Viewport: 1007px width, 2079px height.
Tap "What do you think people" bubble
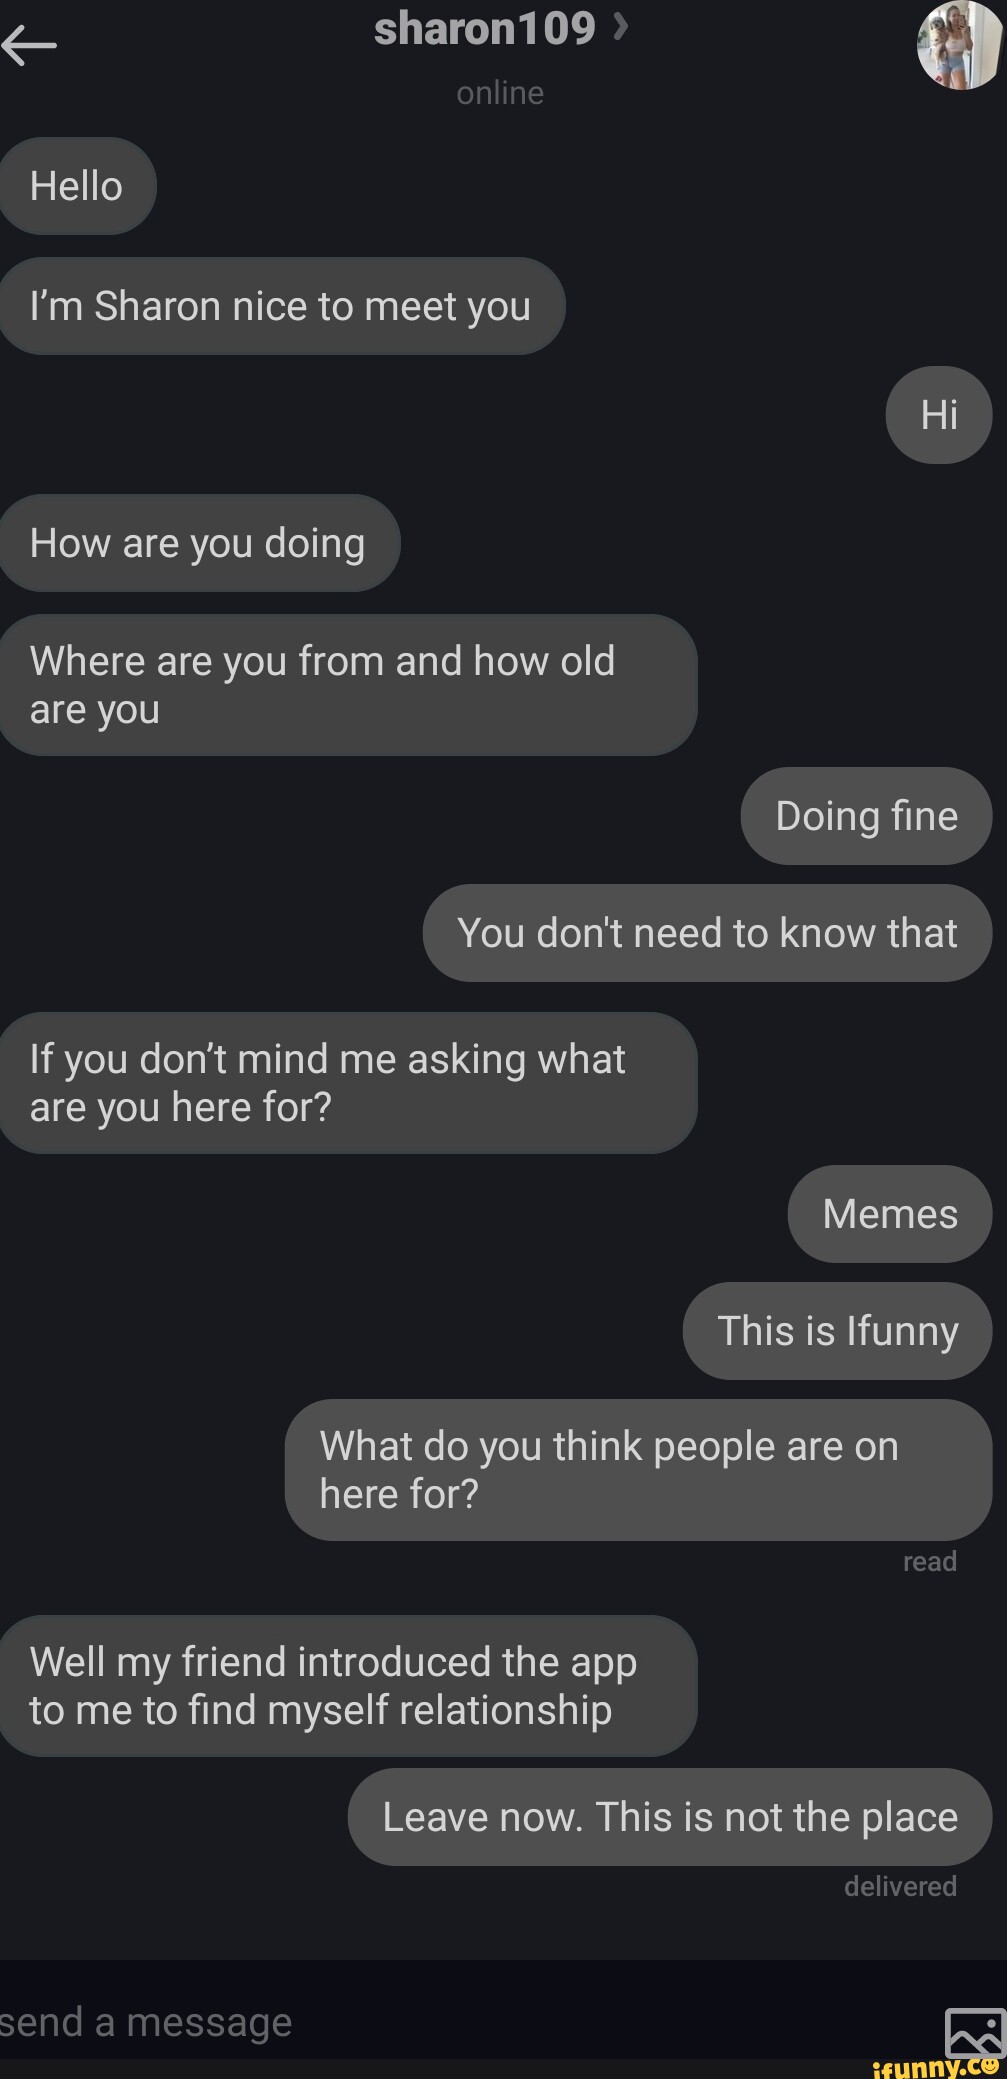[638, 1470]
